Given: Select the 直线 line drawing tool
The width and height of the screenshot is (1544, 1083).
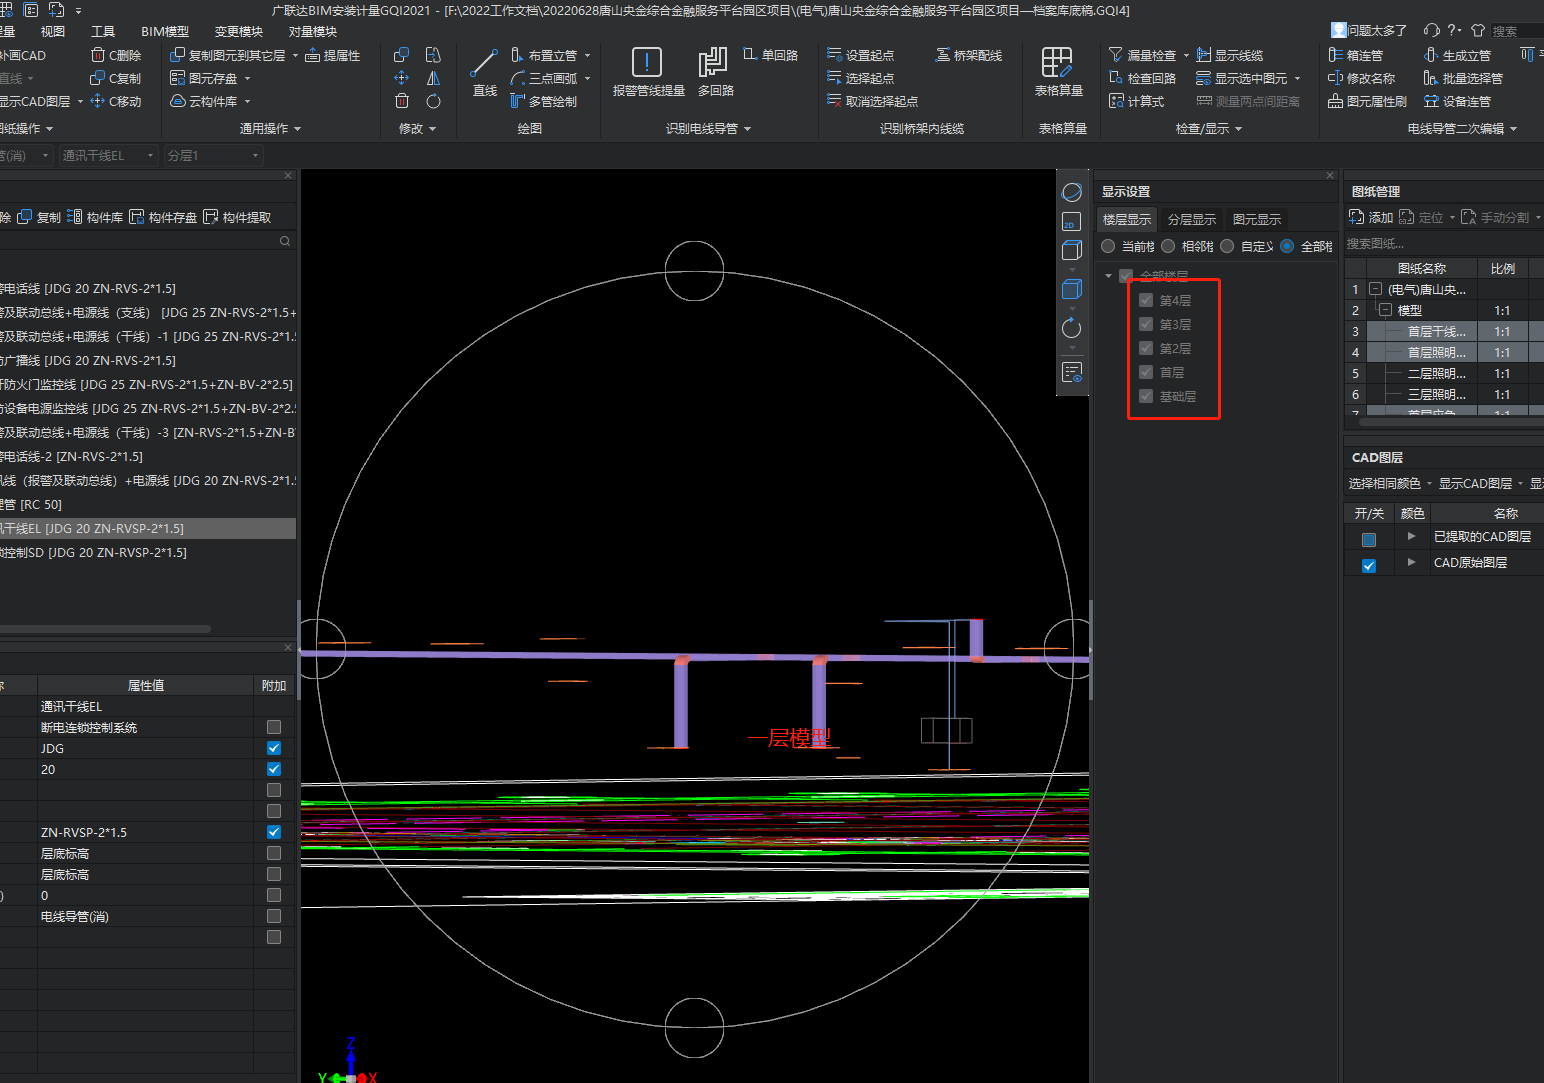Looking at the screenshot, I should (x=484, y=72).
